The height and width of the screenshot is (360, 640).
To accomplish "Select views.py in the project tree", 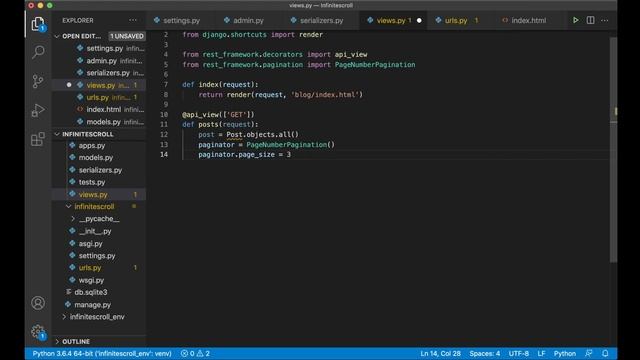I will click(99, 194).
